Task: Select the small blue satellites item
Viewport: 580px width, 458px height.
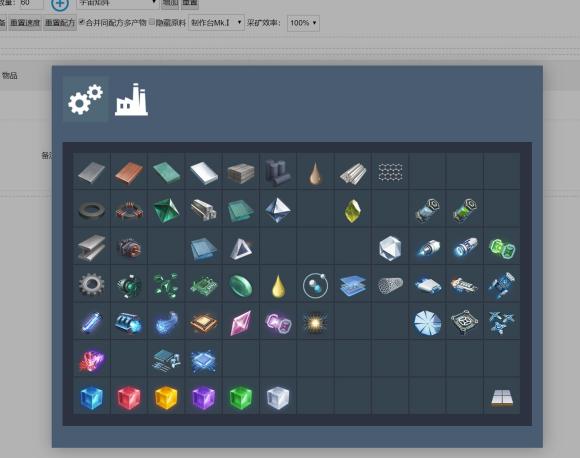Action: [x=502, y=323]
